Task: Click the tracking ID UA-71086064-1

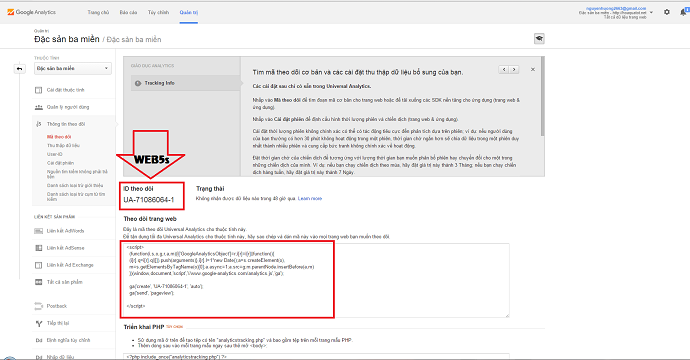Action: click(x=149, y=200)
